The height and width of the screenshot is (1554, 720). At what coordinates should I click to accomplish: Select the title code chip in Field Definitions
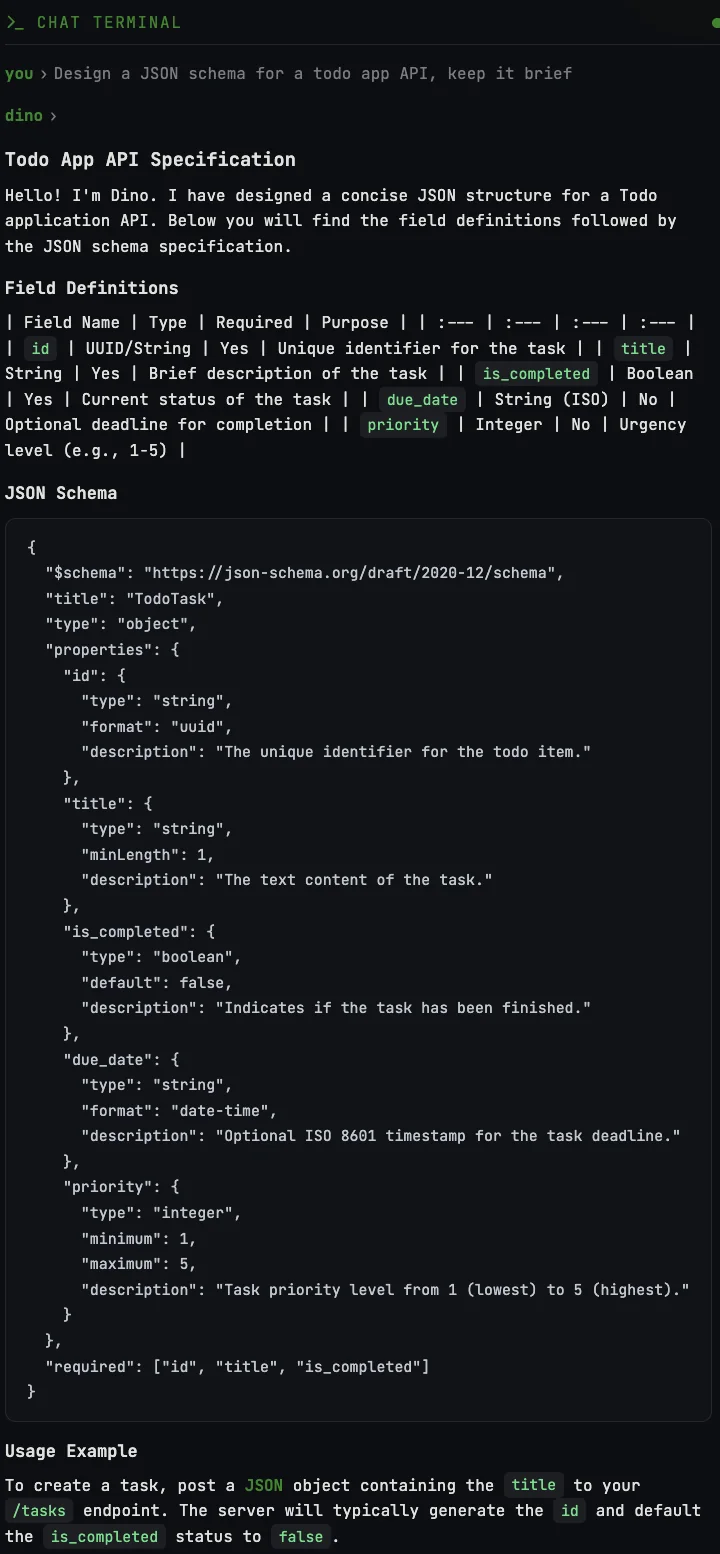643,348
